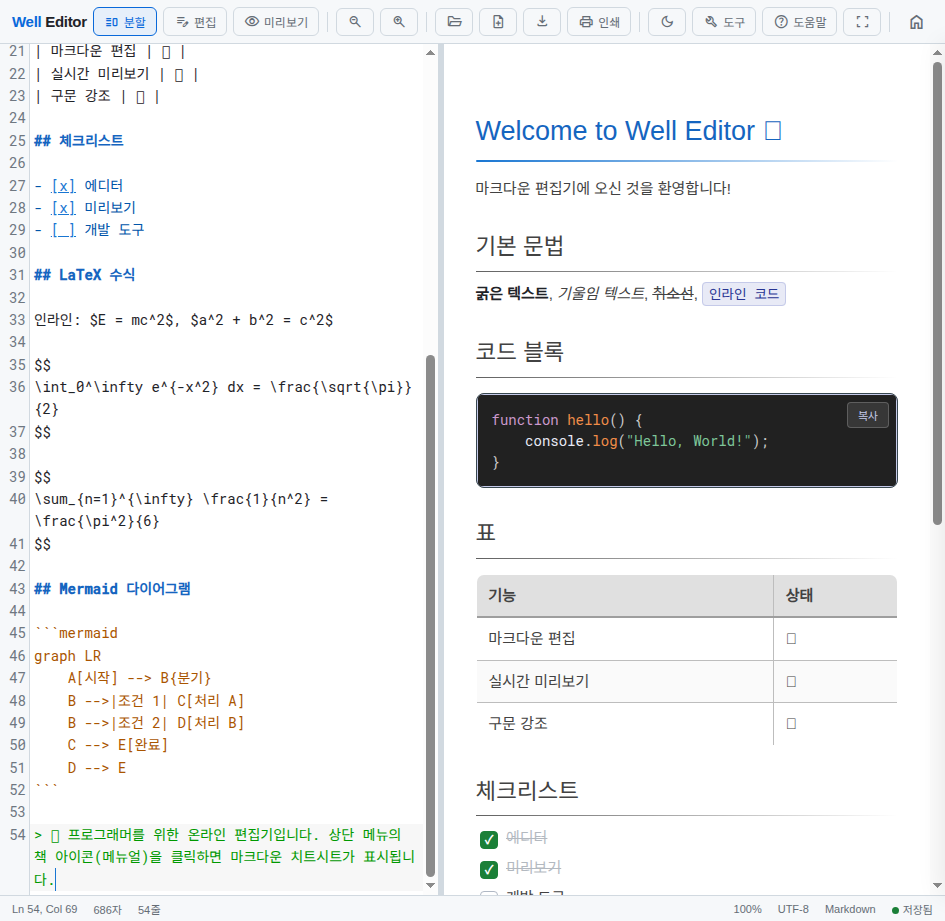Open the 도구 tools menu
This screenshot has height=921, width=945.
[x=724, y=22]
